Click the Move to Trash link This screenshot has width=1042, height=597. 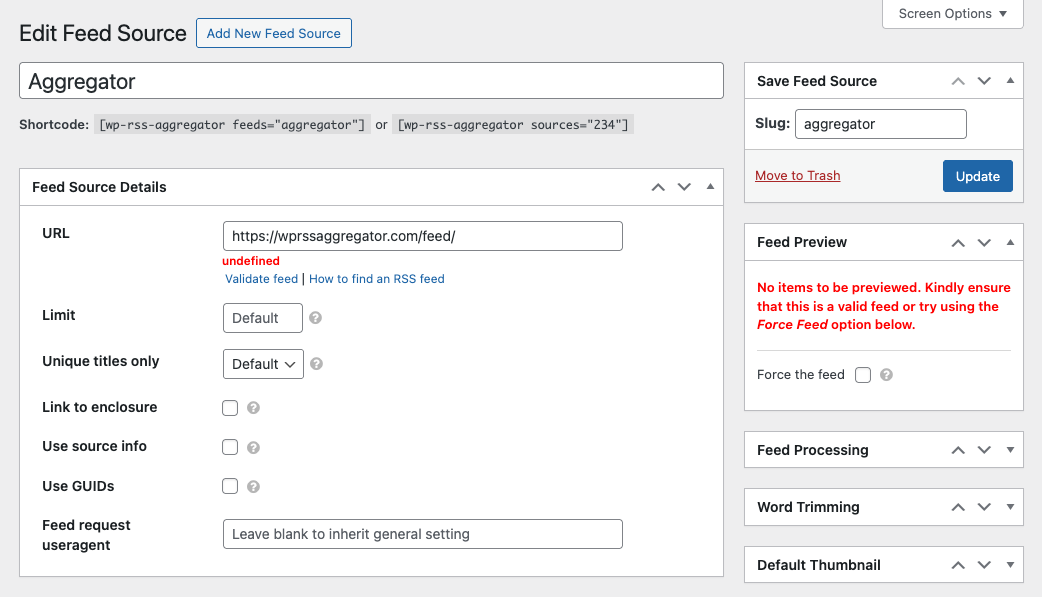(x=797, y=176)
